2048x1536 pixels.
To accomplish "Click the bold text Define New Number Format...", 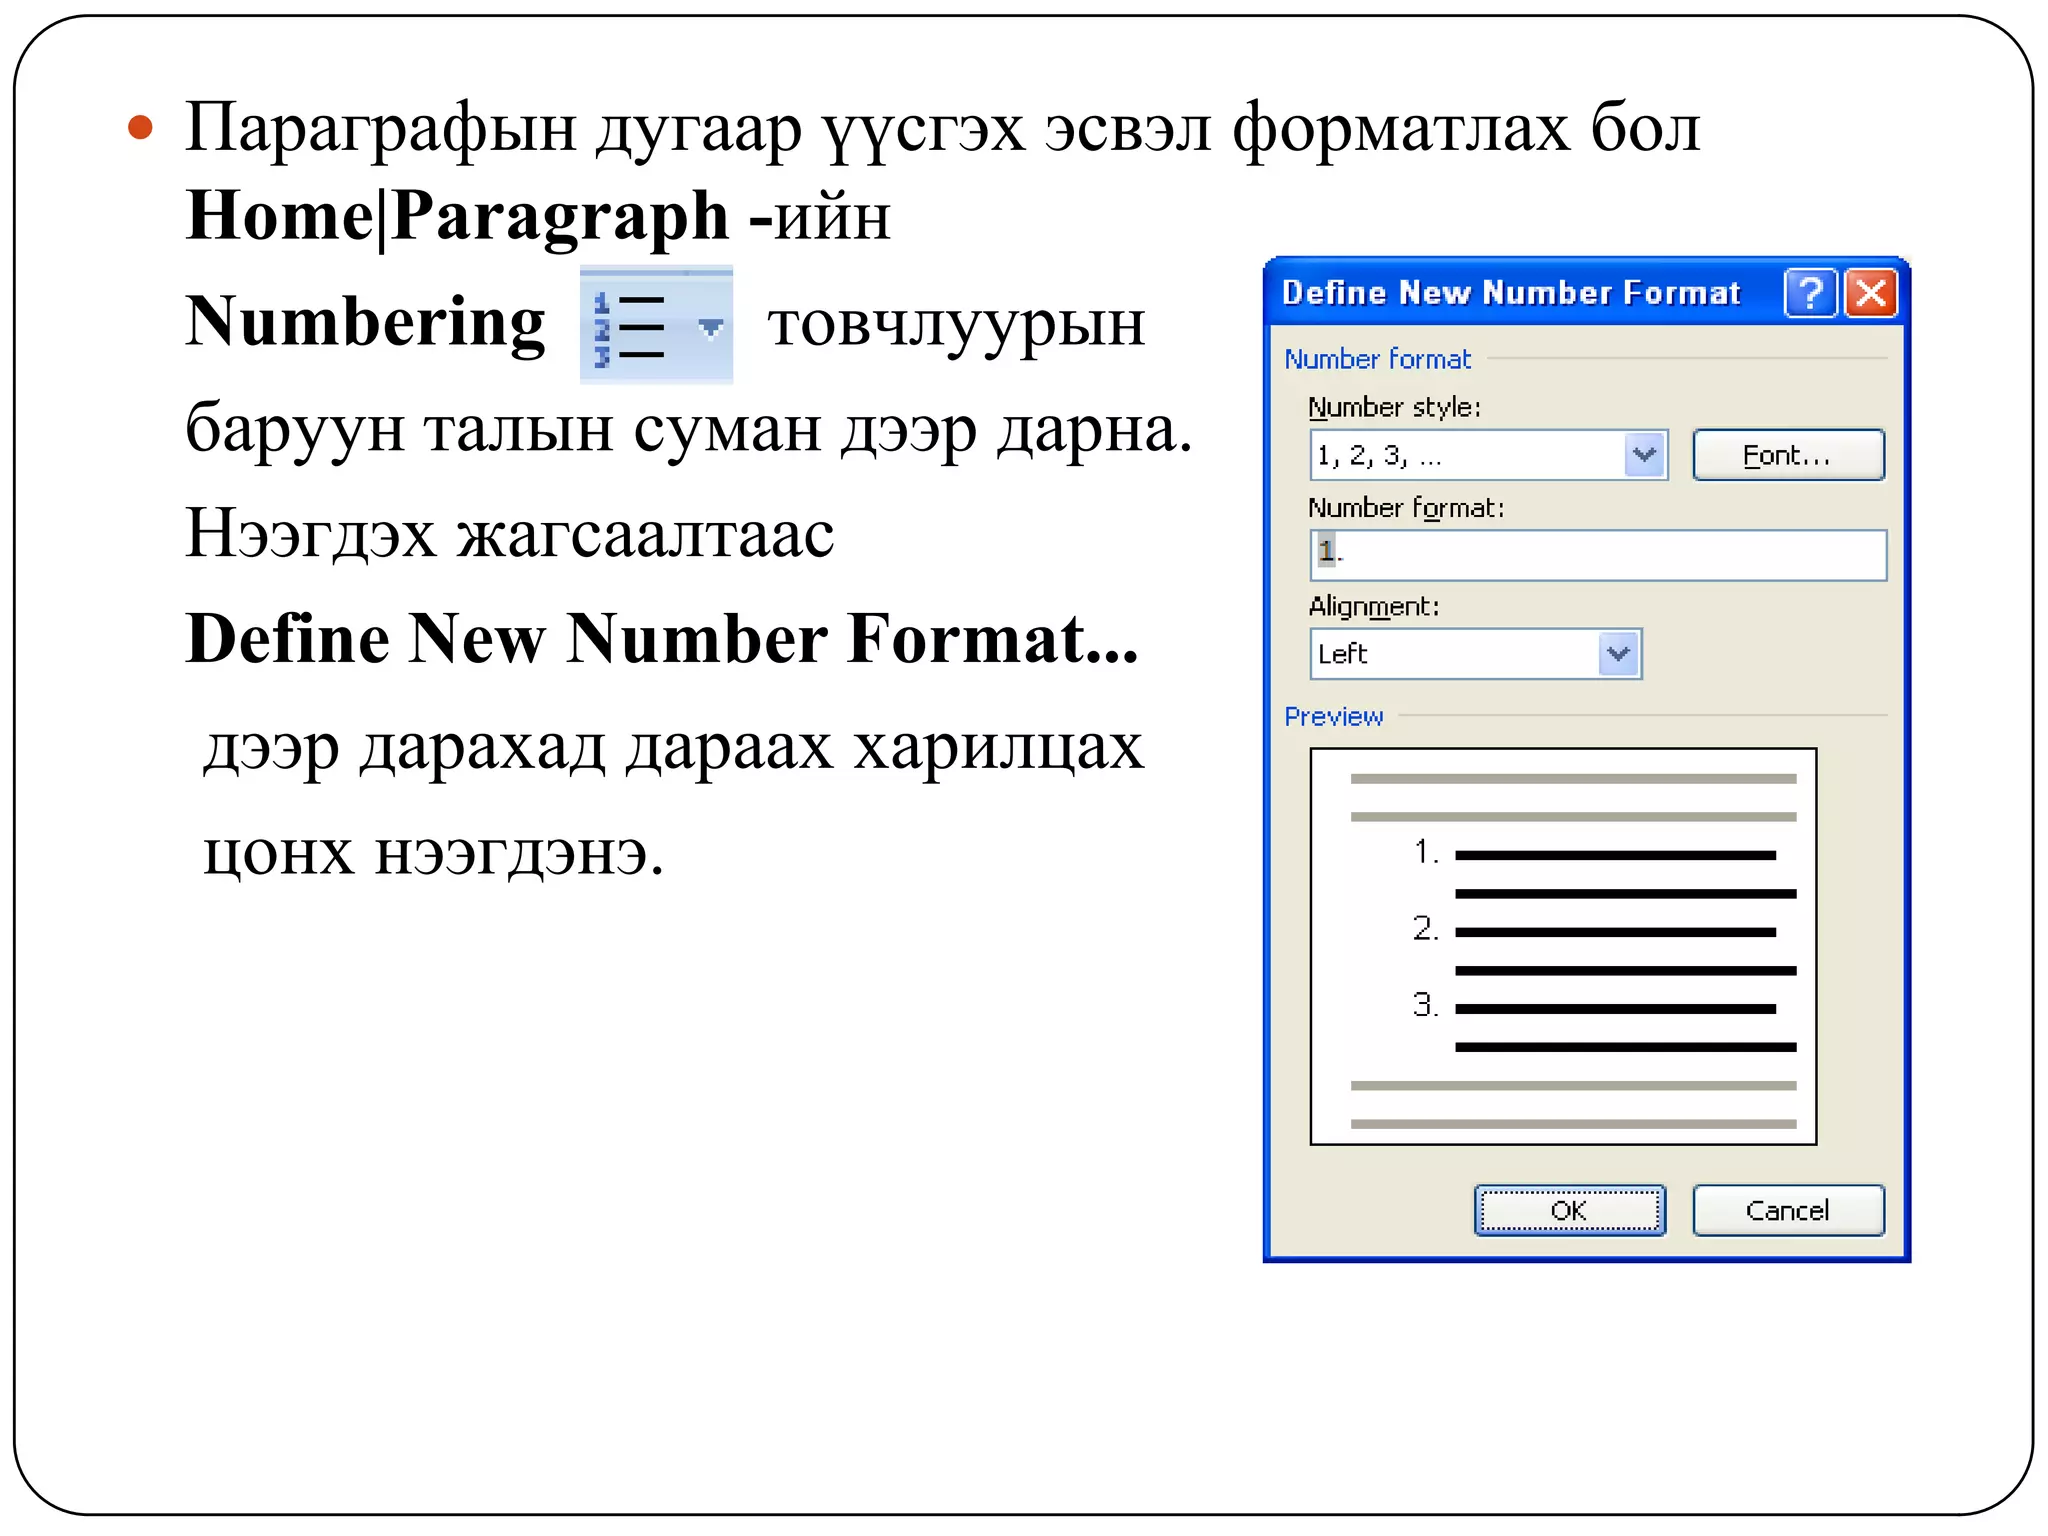I will point(662,639).
